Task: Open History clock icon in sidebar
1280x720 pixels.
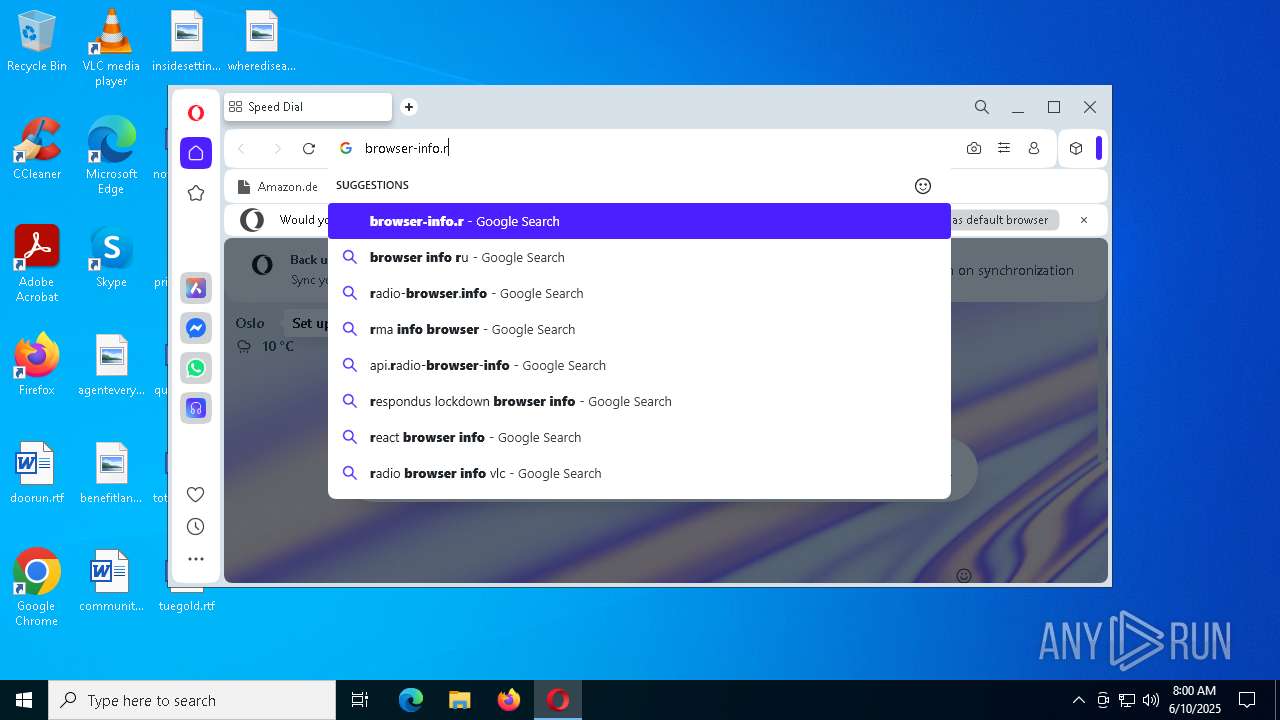Action: coord(196,527)
